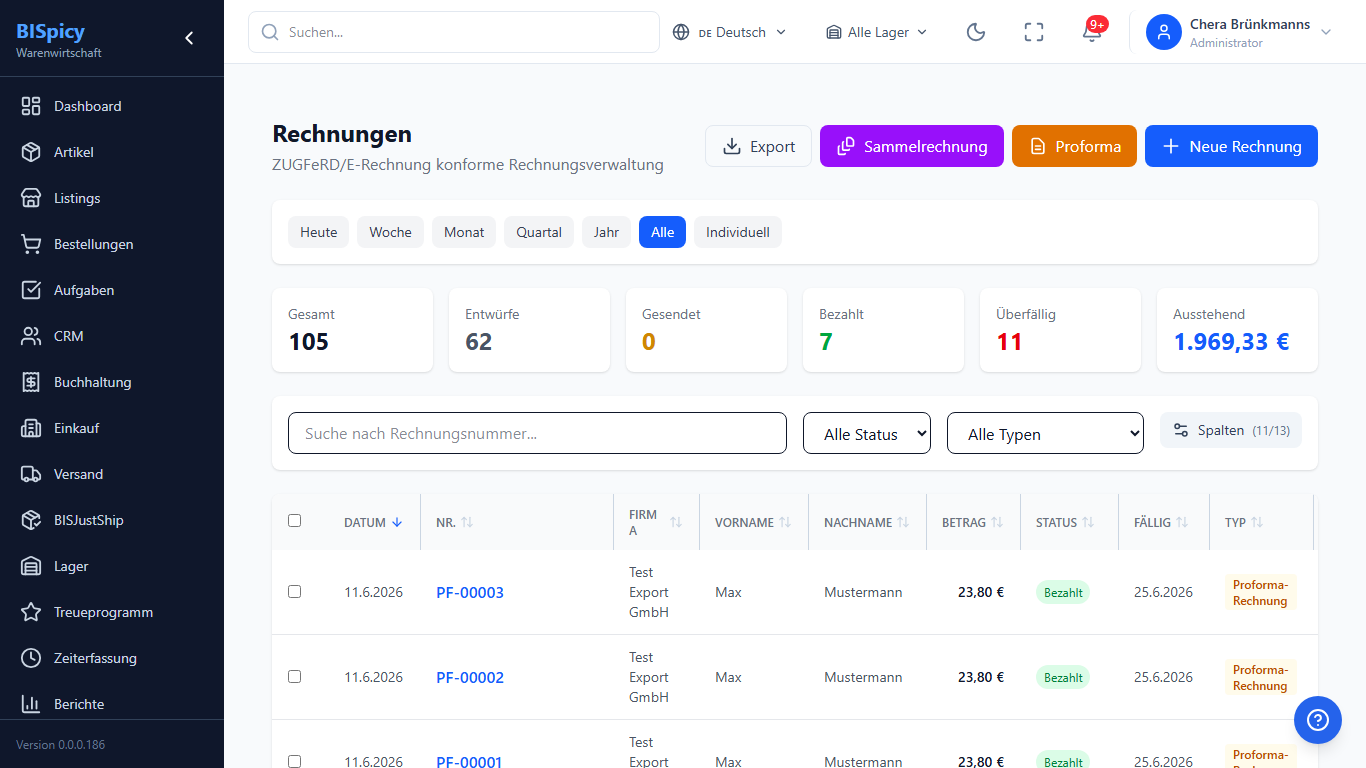Screen dimensions: 1366x768
Task: Click the Listings storefront icon
Action: click(31, 198)
